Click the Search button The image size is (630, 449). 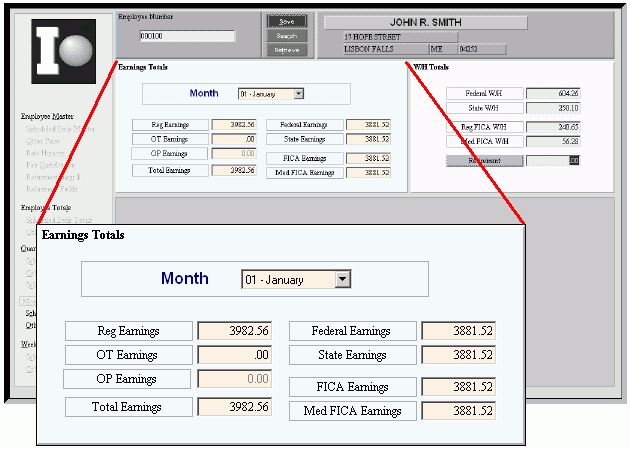(286, 36)
